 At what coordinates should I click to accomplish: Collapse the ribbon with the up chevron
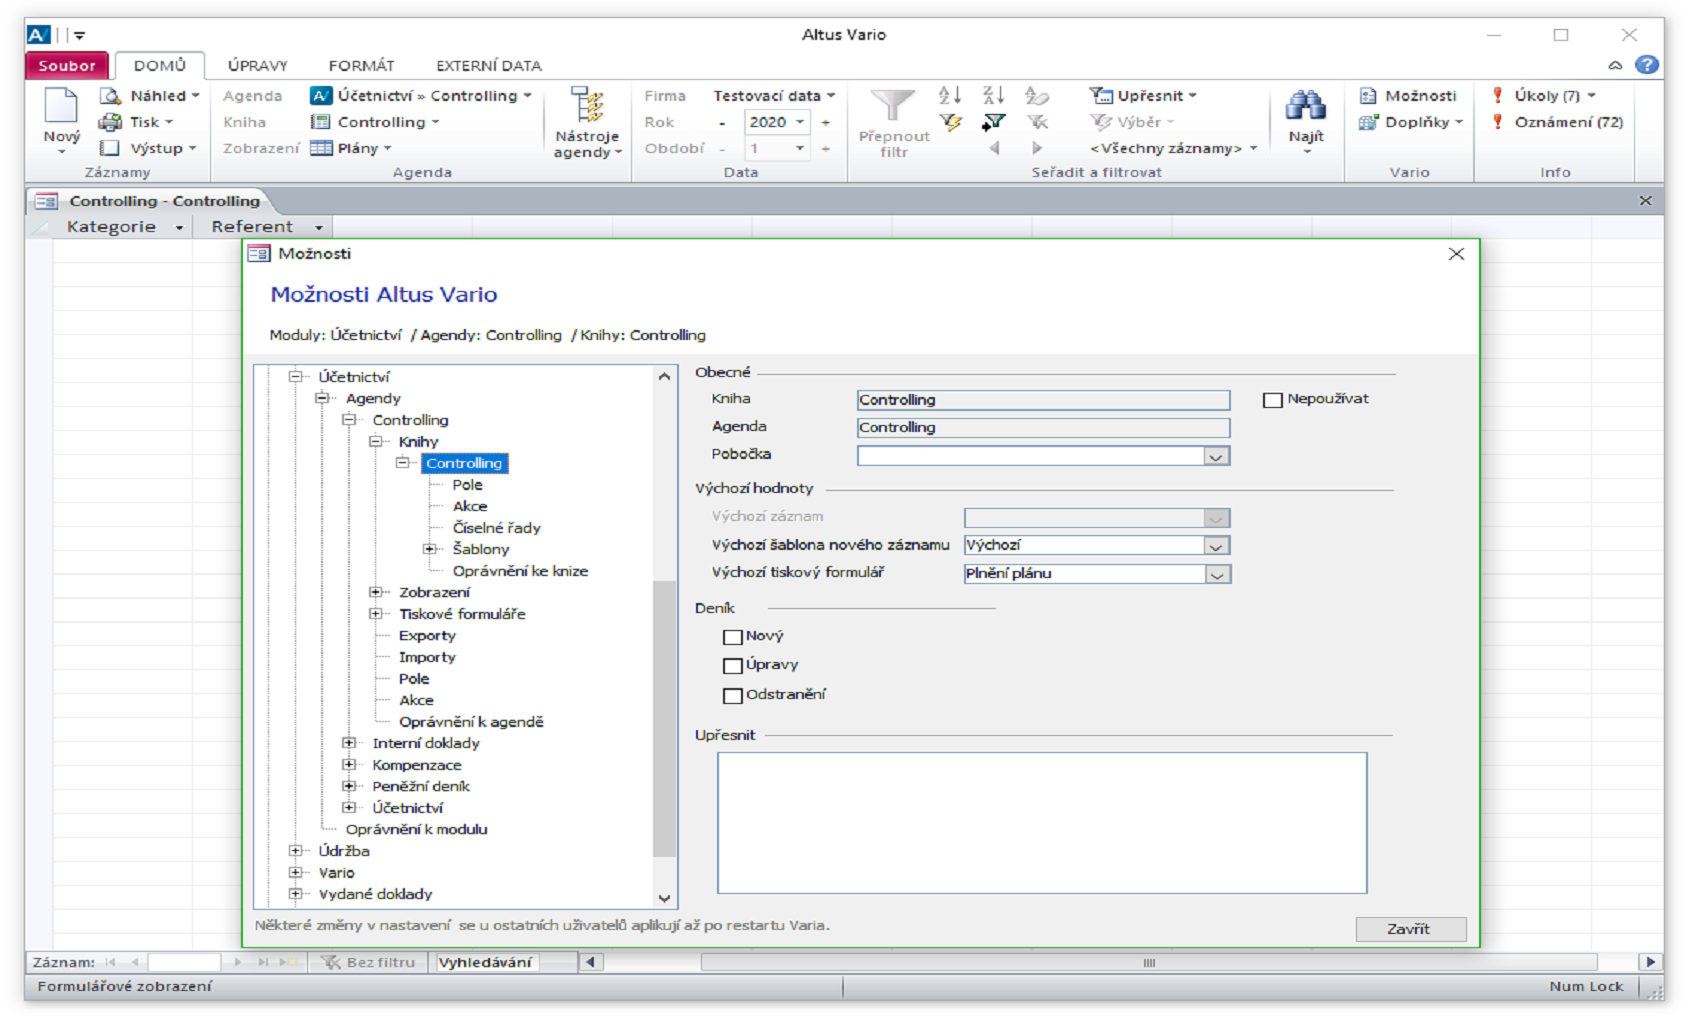[1615, 65]
